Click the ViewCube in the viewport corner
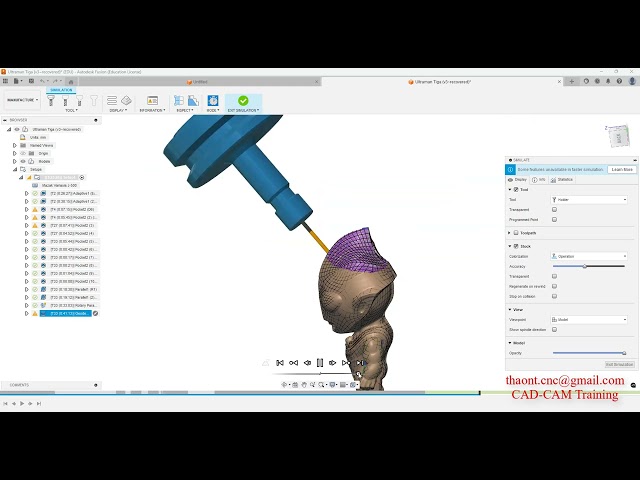 (x=618, y=135)
